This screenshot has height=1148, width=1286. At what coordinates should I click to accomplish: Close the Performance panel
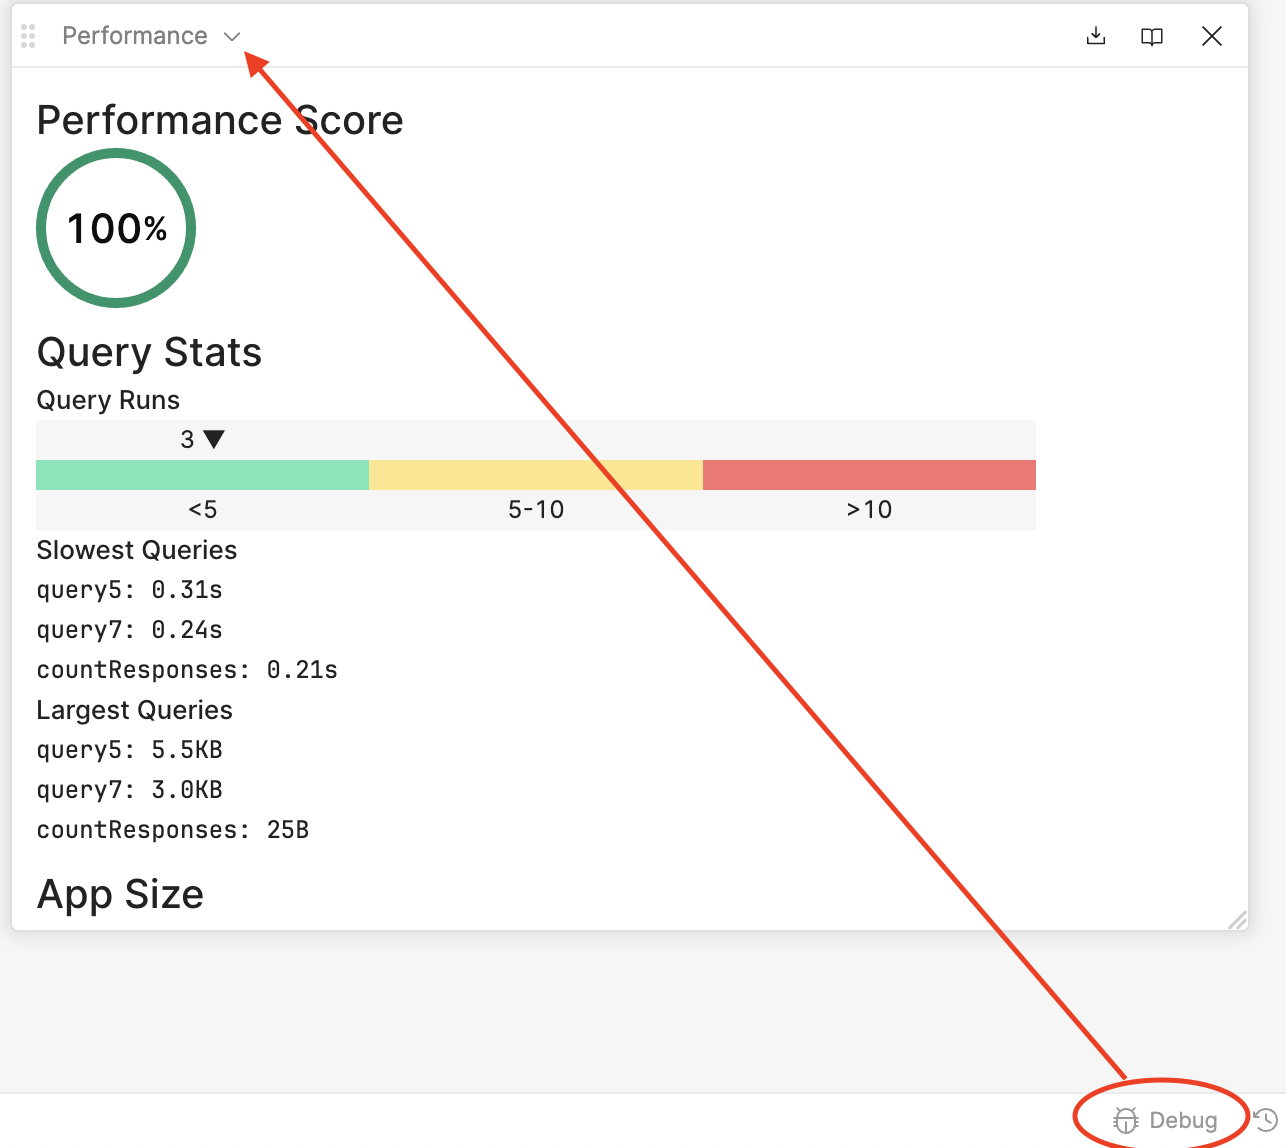click(1212, 36)
